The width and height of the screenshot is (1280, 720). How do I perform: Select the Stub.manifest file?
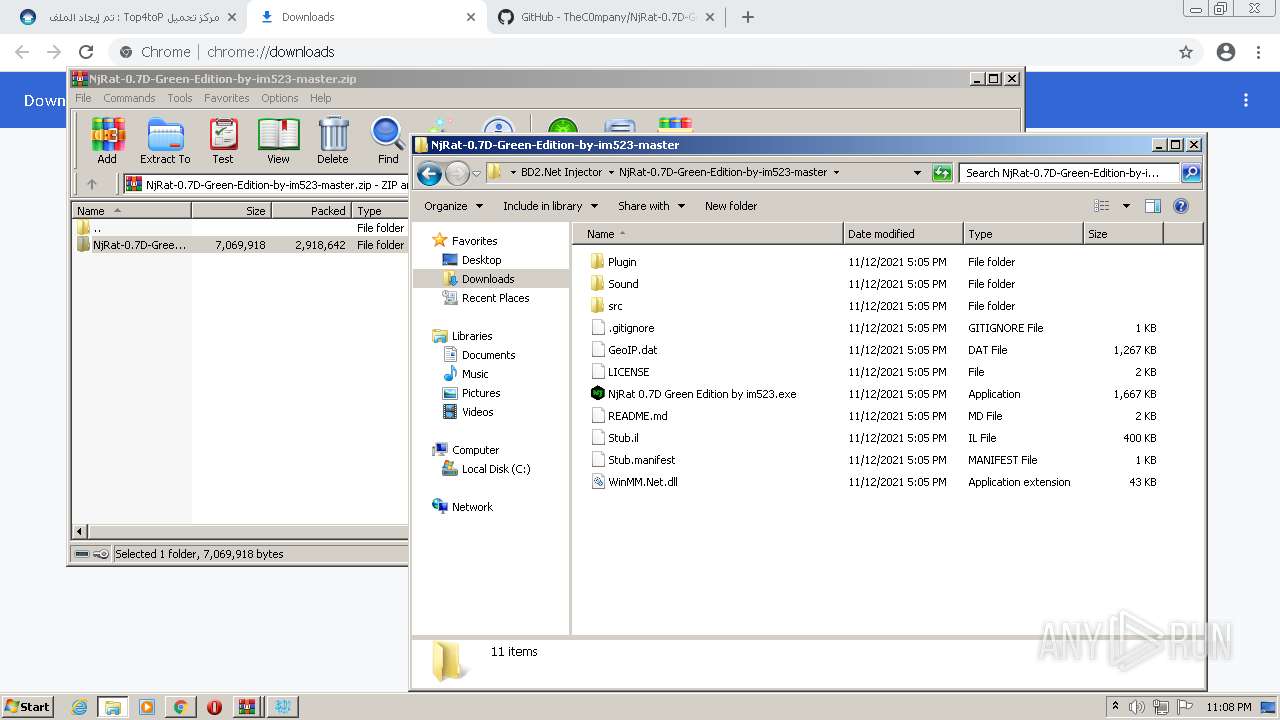point(633,460)
